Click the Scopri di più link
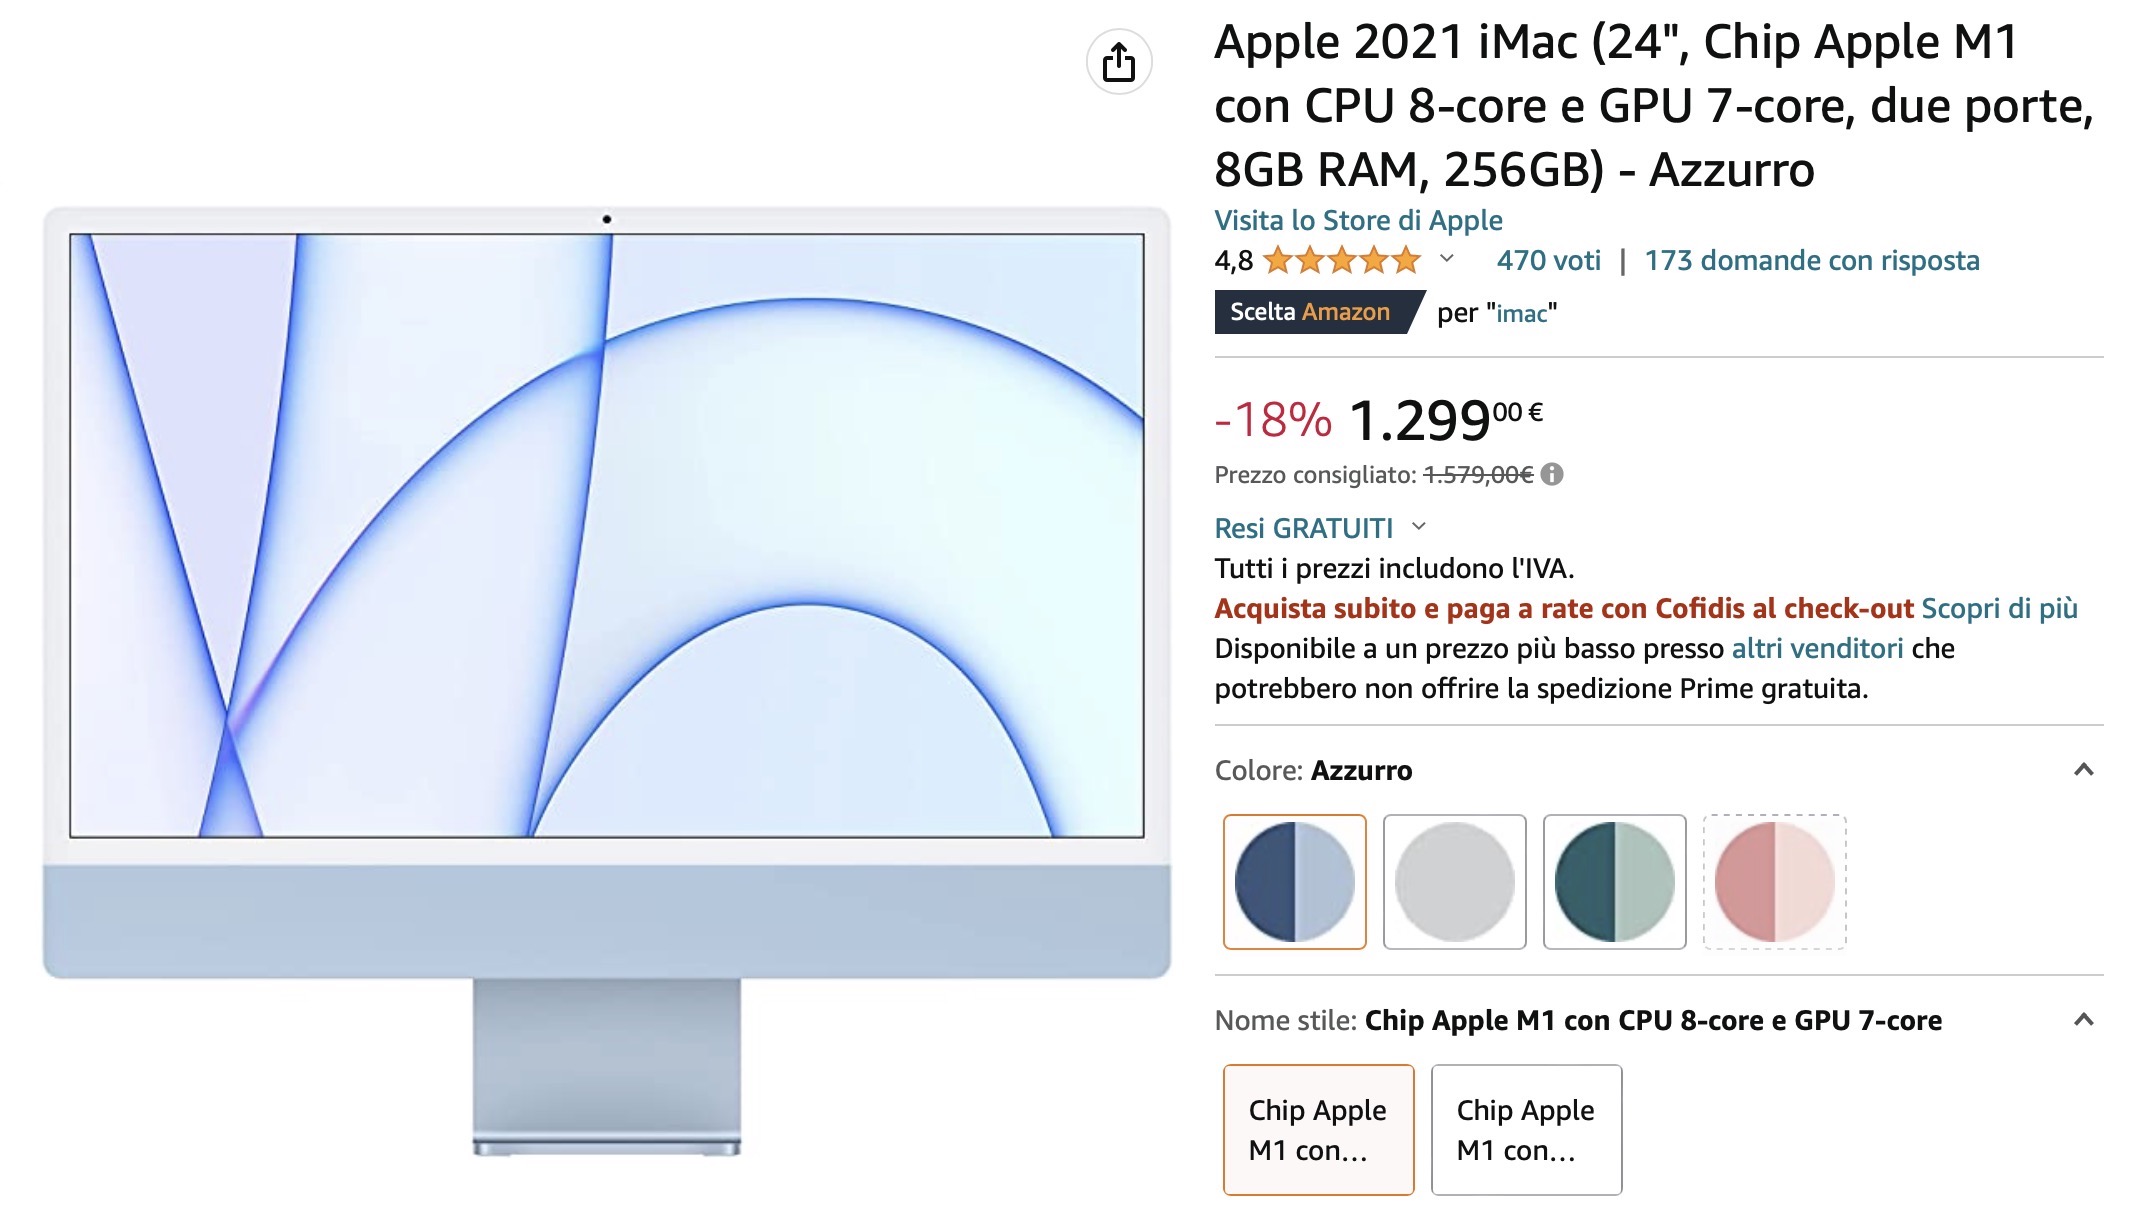This screenshot has height=1210, width=2146. point(2000,608)
